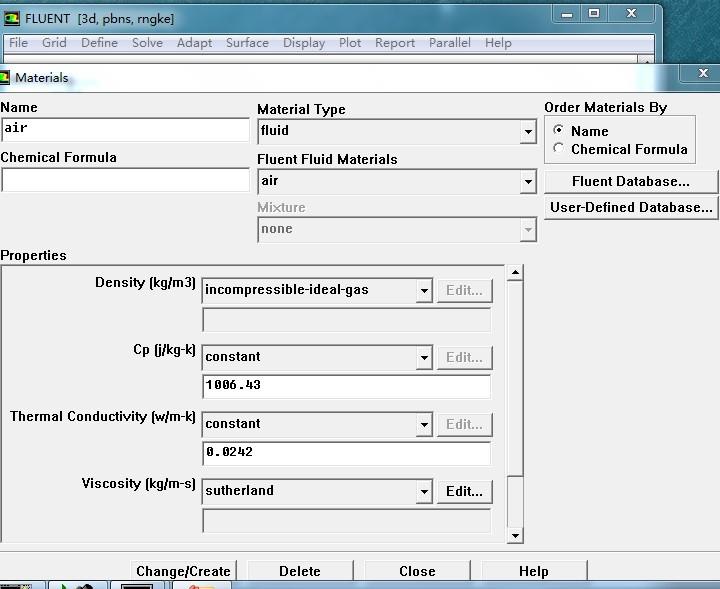Click the Change/Create button

coord(183,571)
